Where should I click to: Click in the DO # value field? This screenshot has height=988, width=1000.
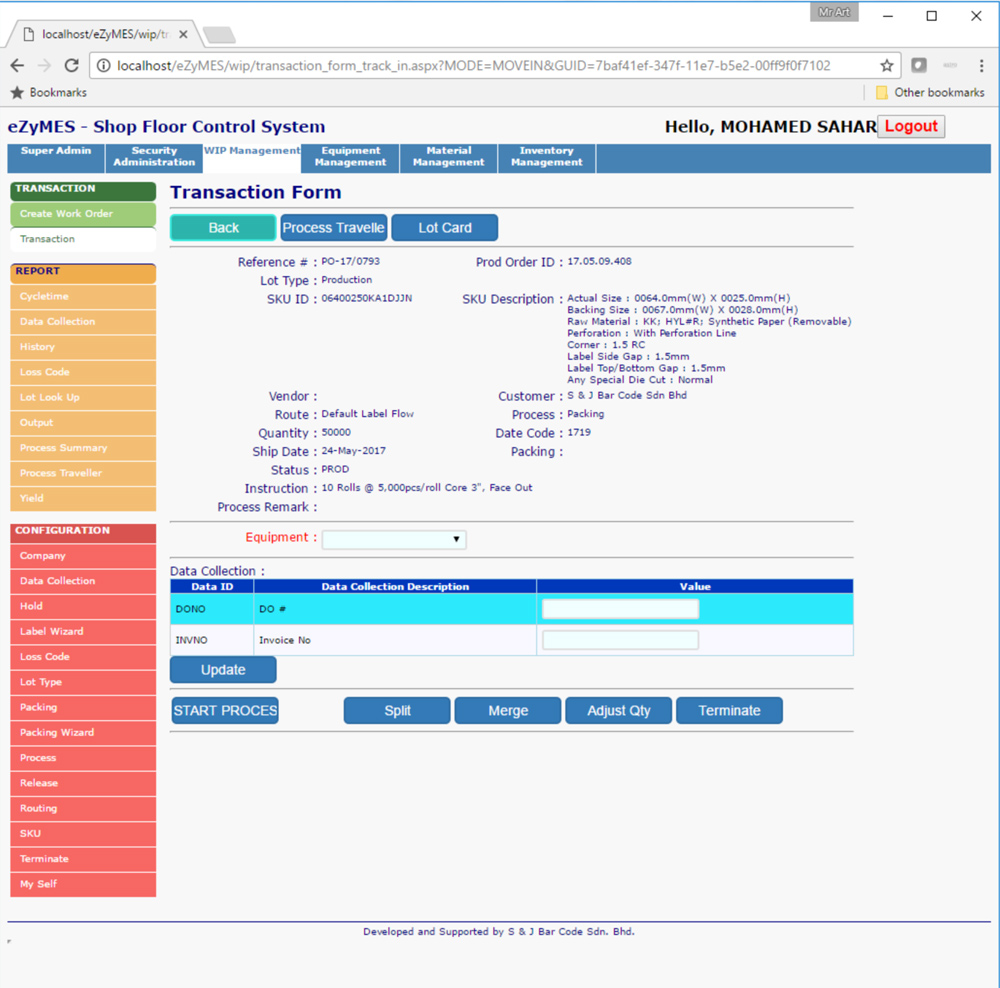pyautogui.click(x=620, y=609)
